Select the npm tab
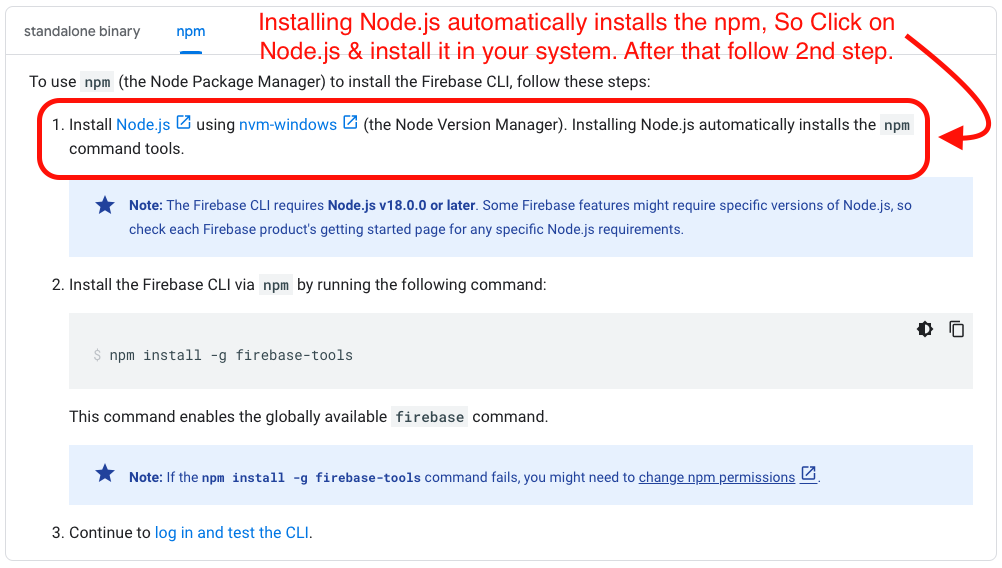The image size is (1002, 568). [190, 31]
